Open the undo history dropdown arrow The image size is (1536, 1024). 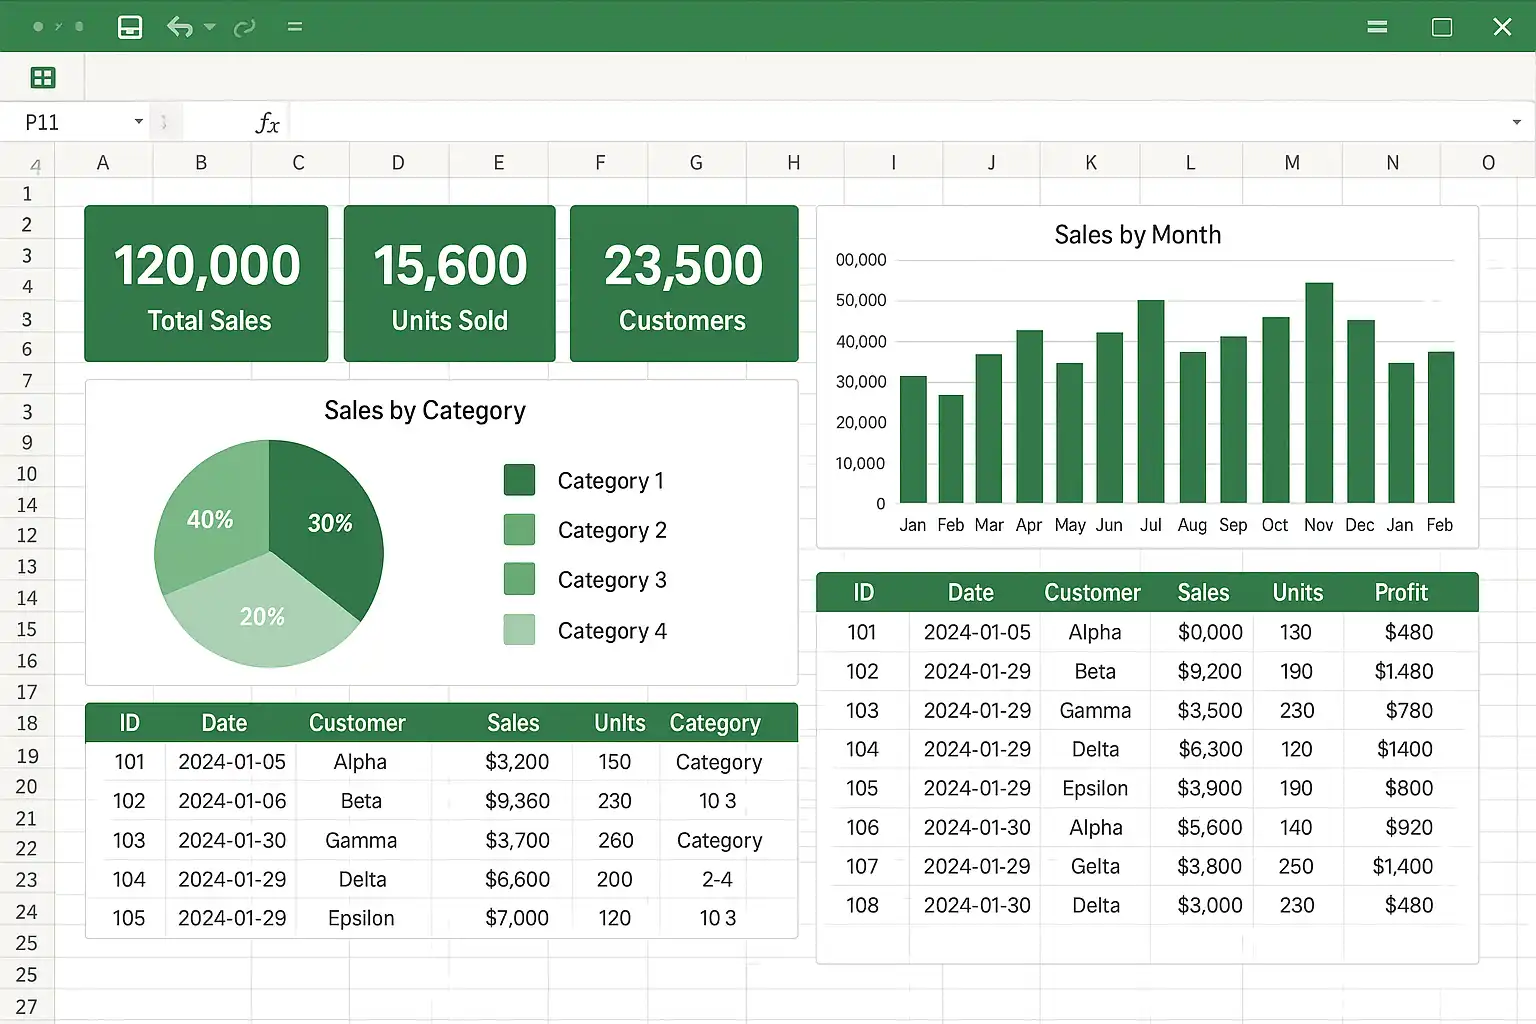tap(210, 27)
